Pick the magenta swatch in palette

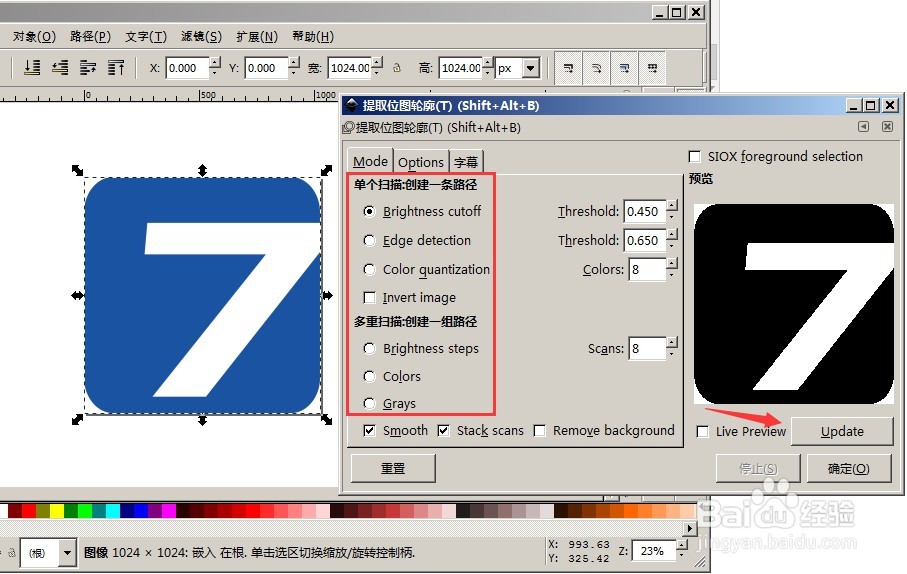click(169, 510)
